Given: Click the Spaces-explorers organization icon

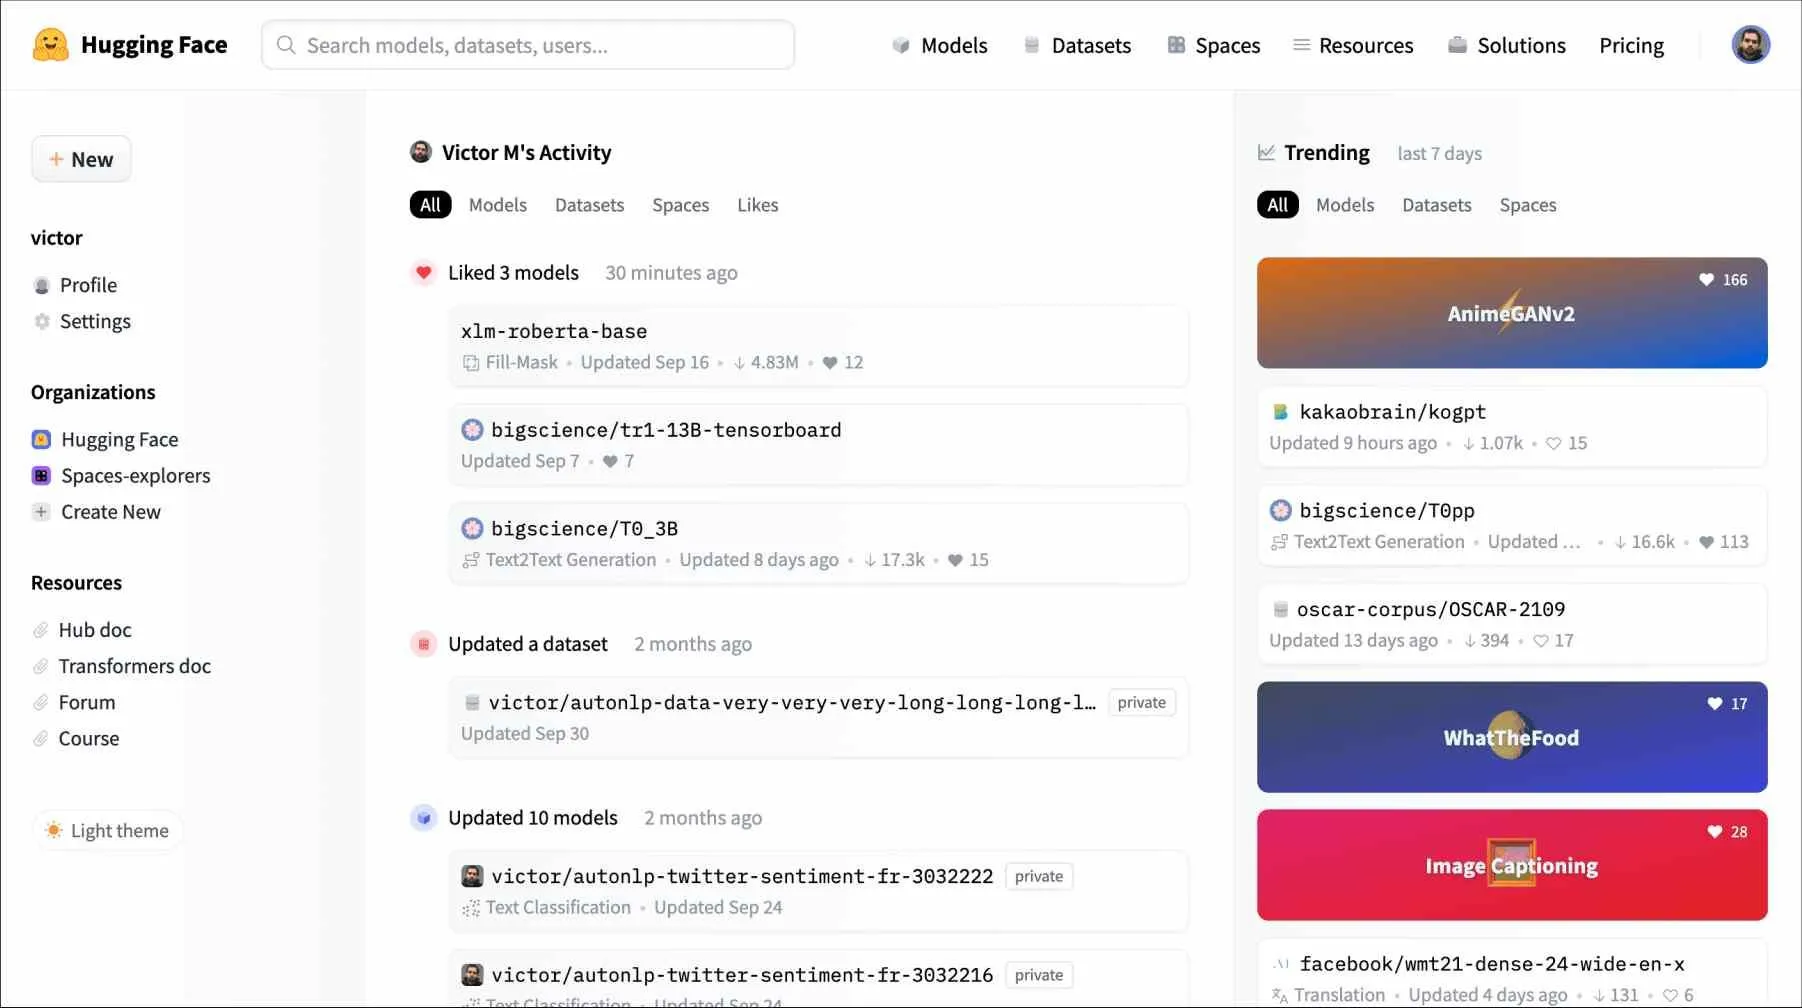Looking at the screenshot, I should [x=41, y=476].
